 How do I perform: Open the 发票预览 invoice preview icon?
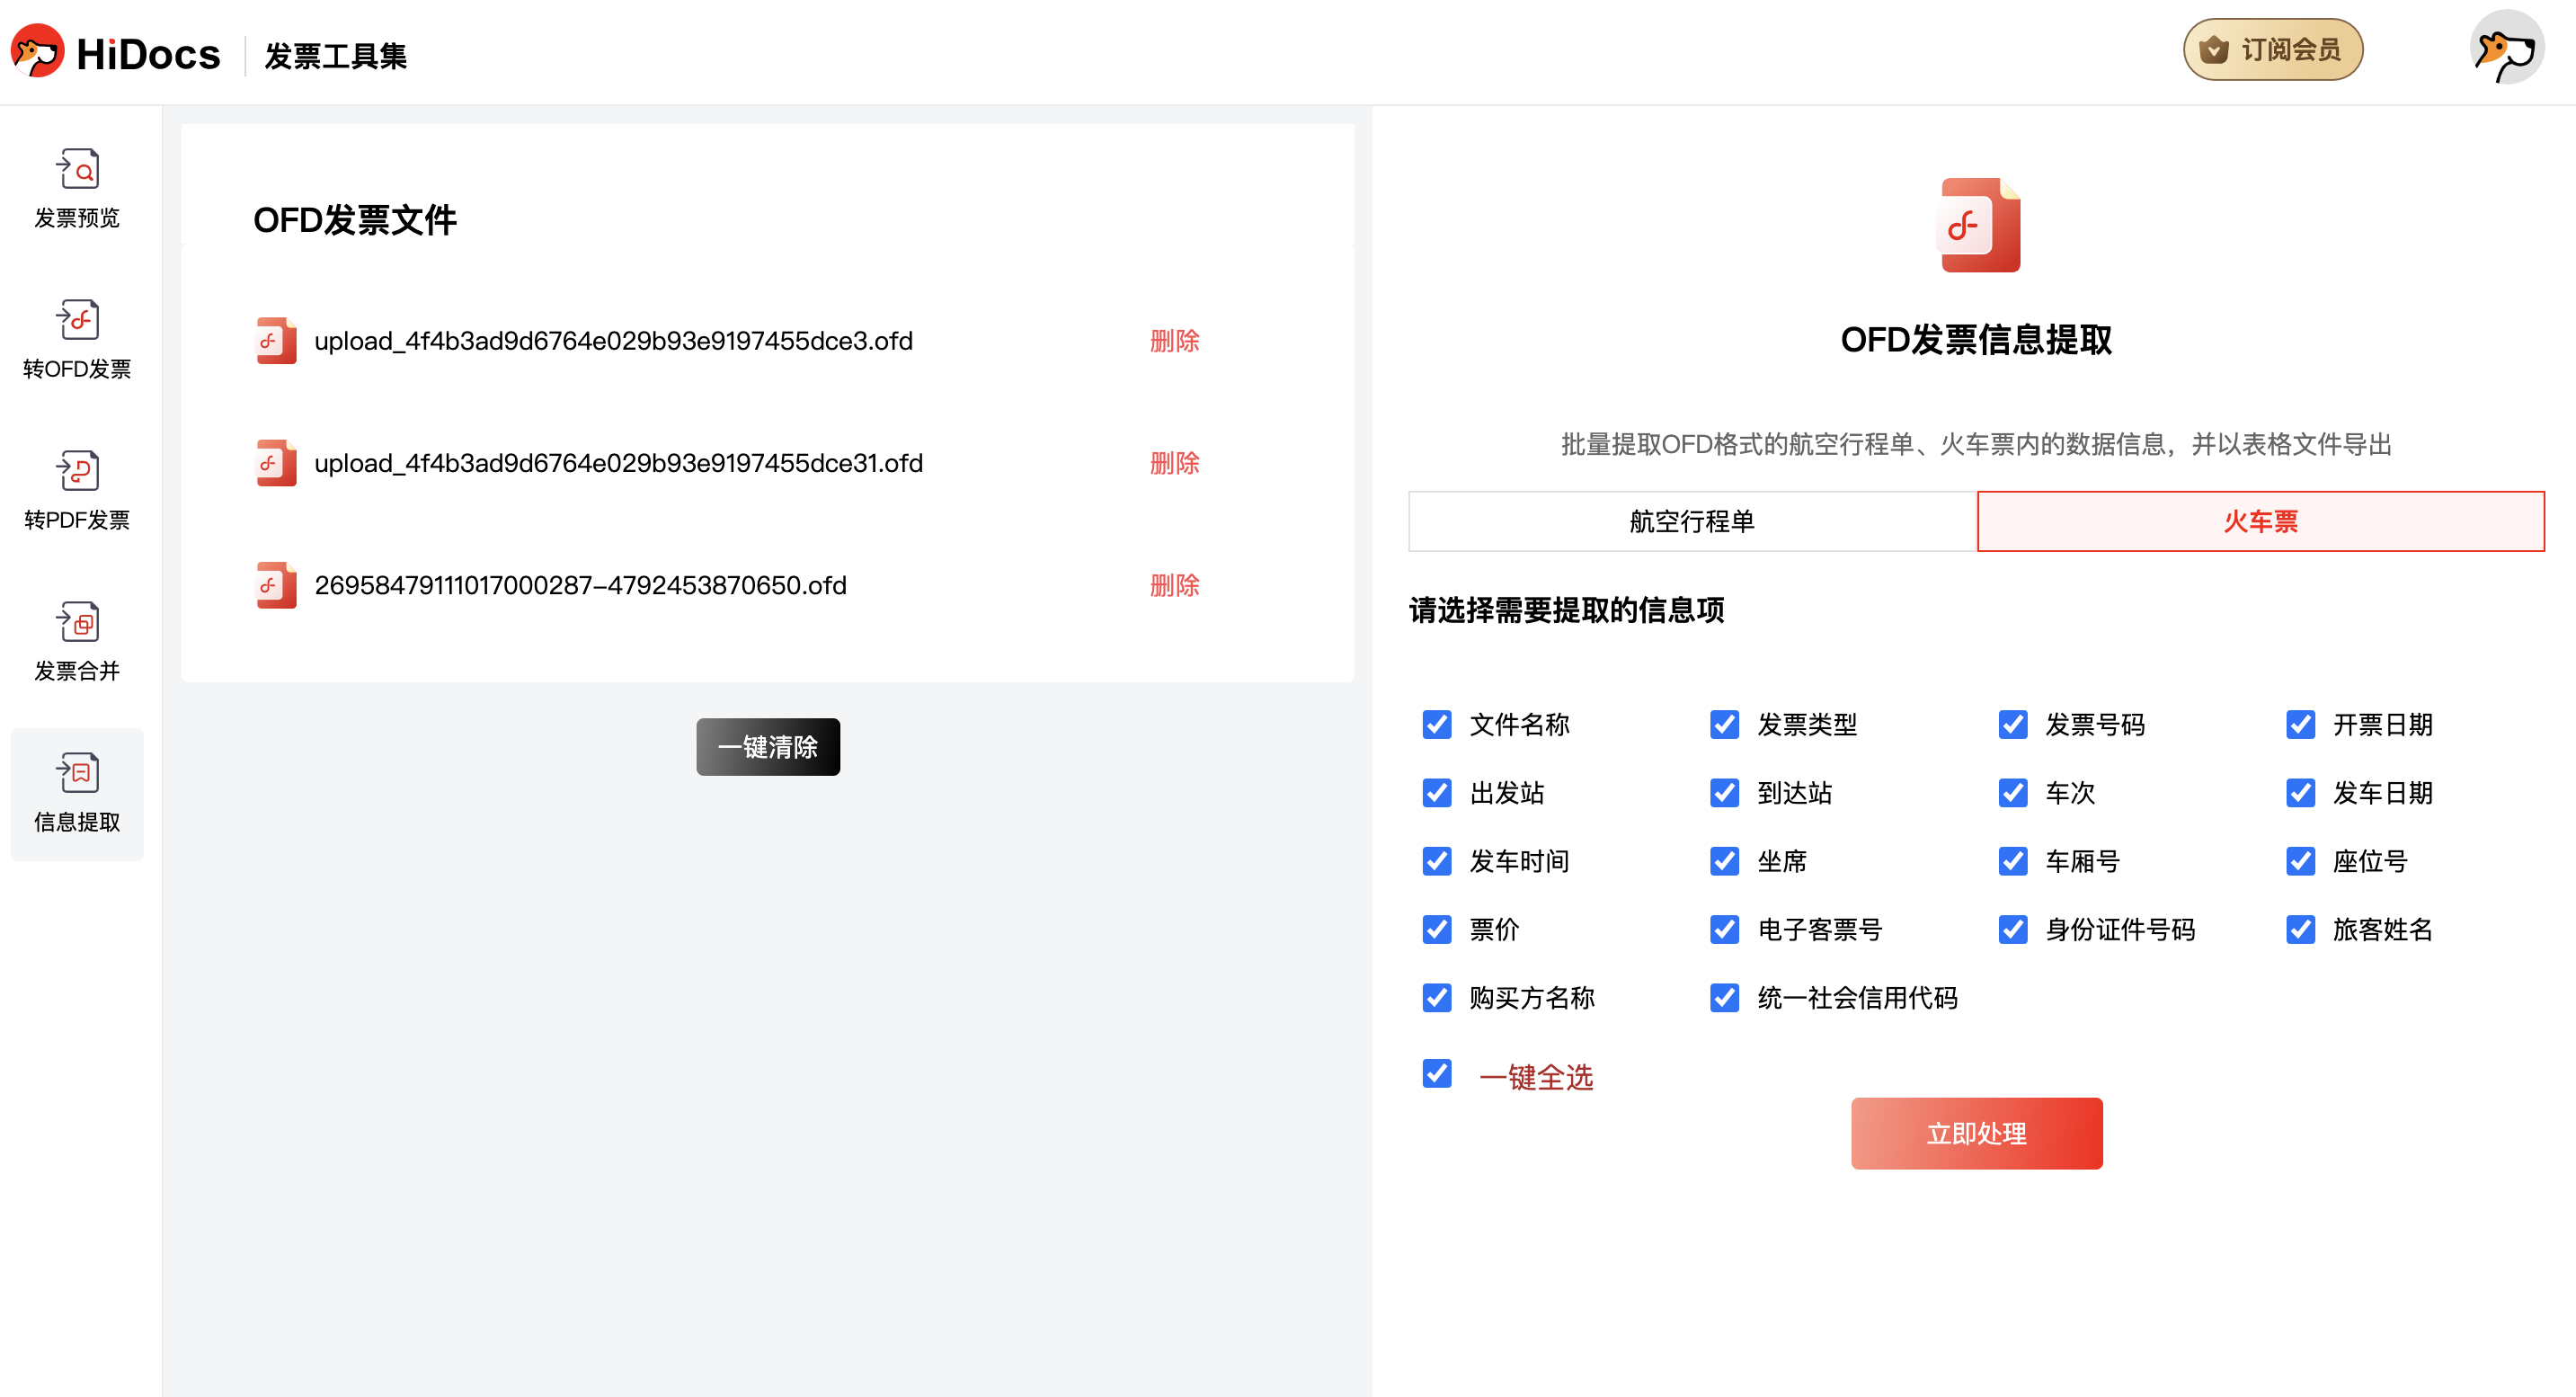pos(77,170)
